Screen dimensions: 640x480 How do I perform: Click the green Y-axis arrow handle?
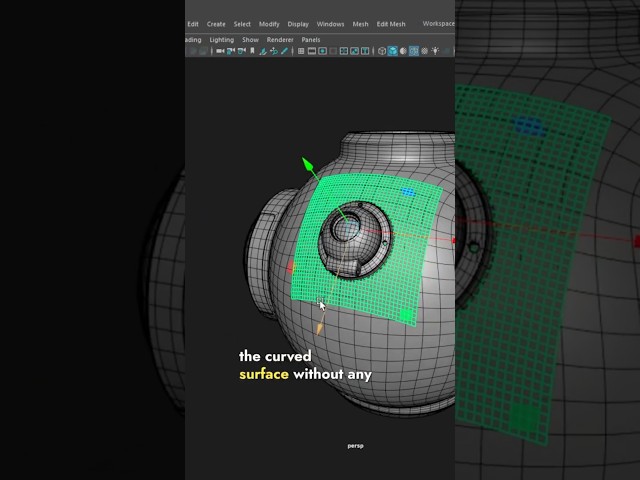tap(308, 164)
